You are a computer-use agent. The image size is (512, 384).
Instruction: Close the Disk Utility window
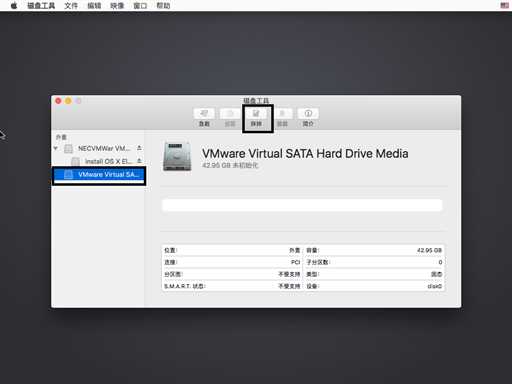(x=58, y=101)
